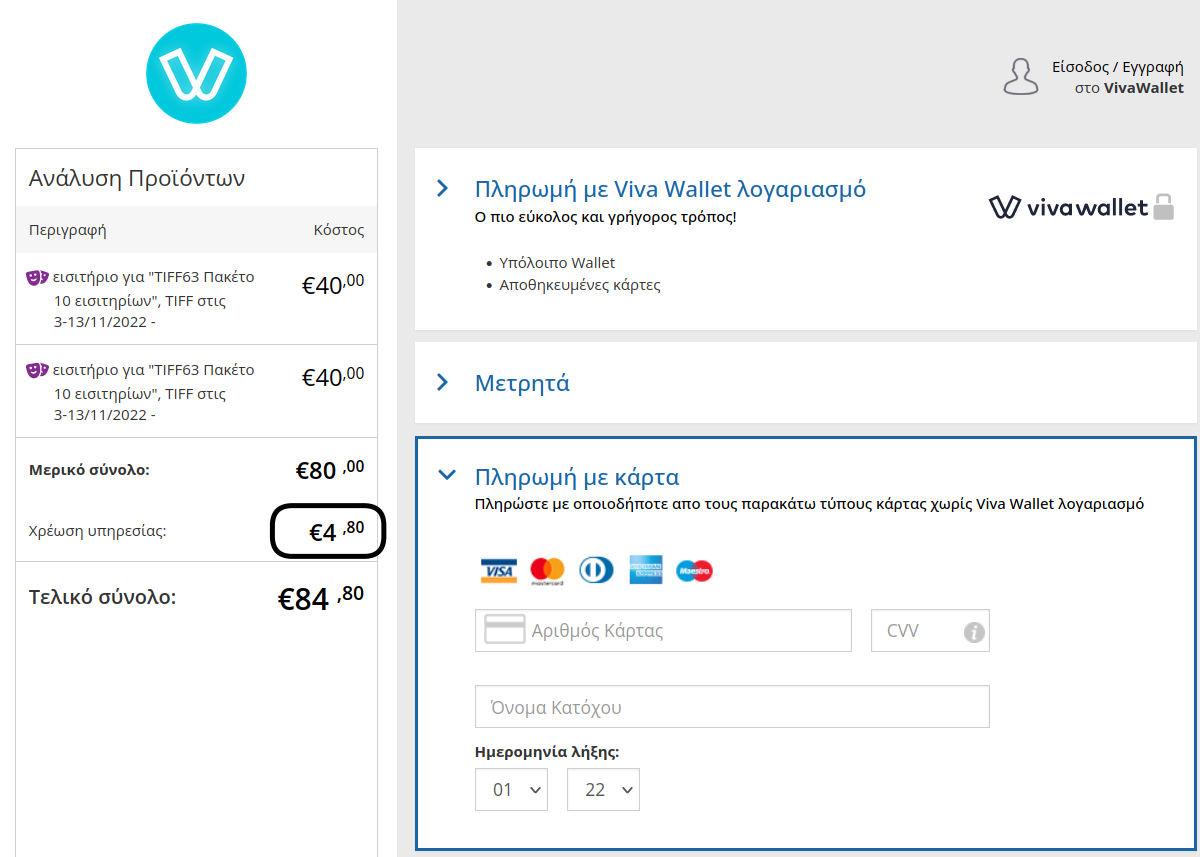
Task: Open the expiry month dropdown showing 01
Action: click(511, 790)
